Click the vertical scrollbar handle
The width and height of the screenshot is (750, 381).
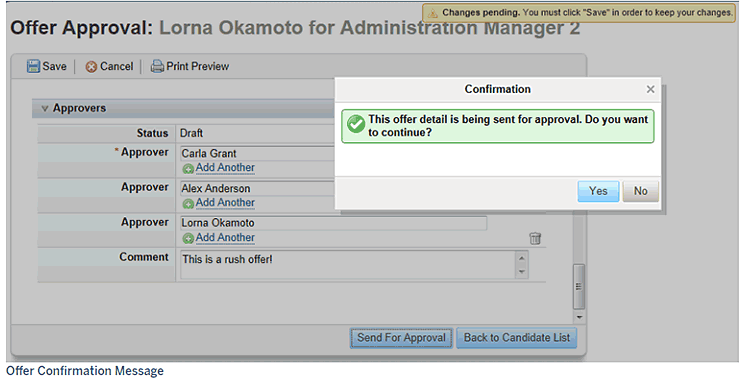(579, 286)
